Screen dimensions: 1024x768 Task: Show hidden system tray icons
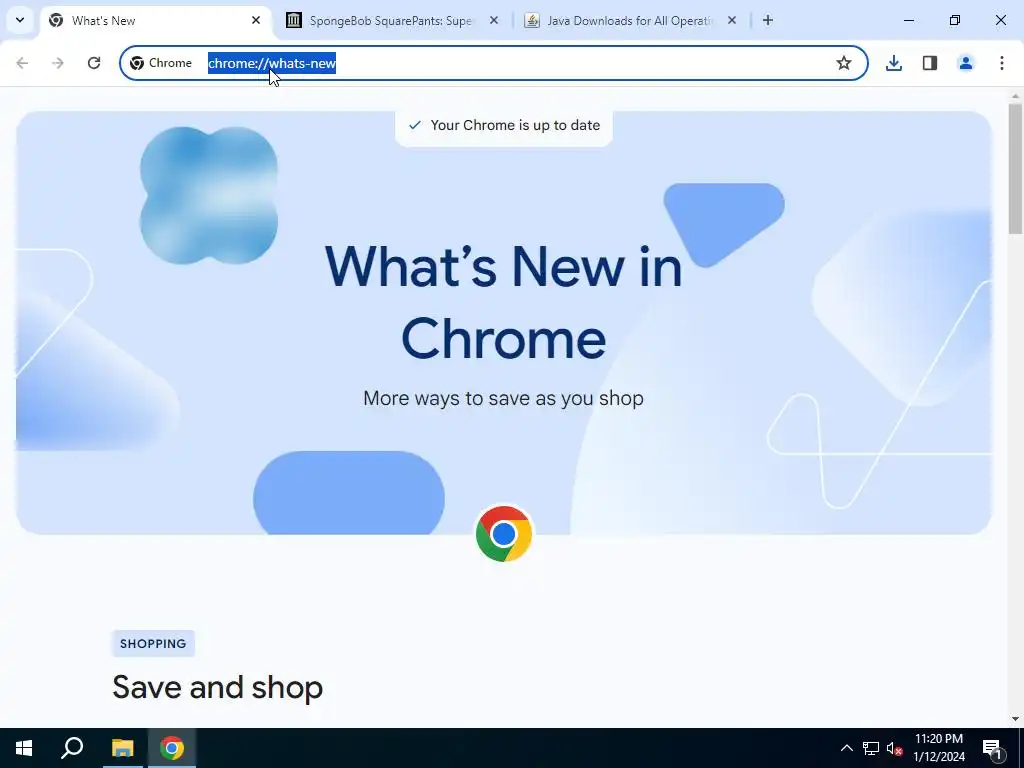click(x=846, y=748)
